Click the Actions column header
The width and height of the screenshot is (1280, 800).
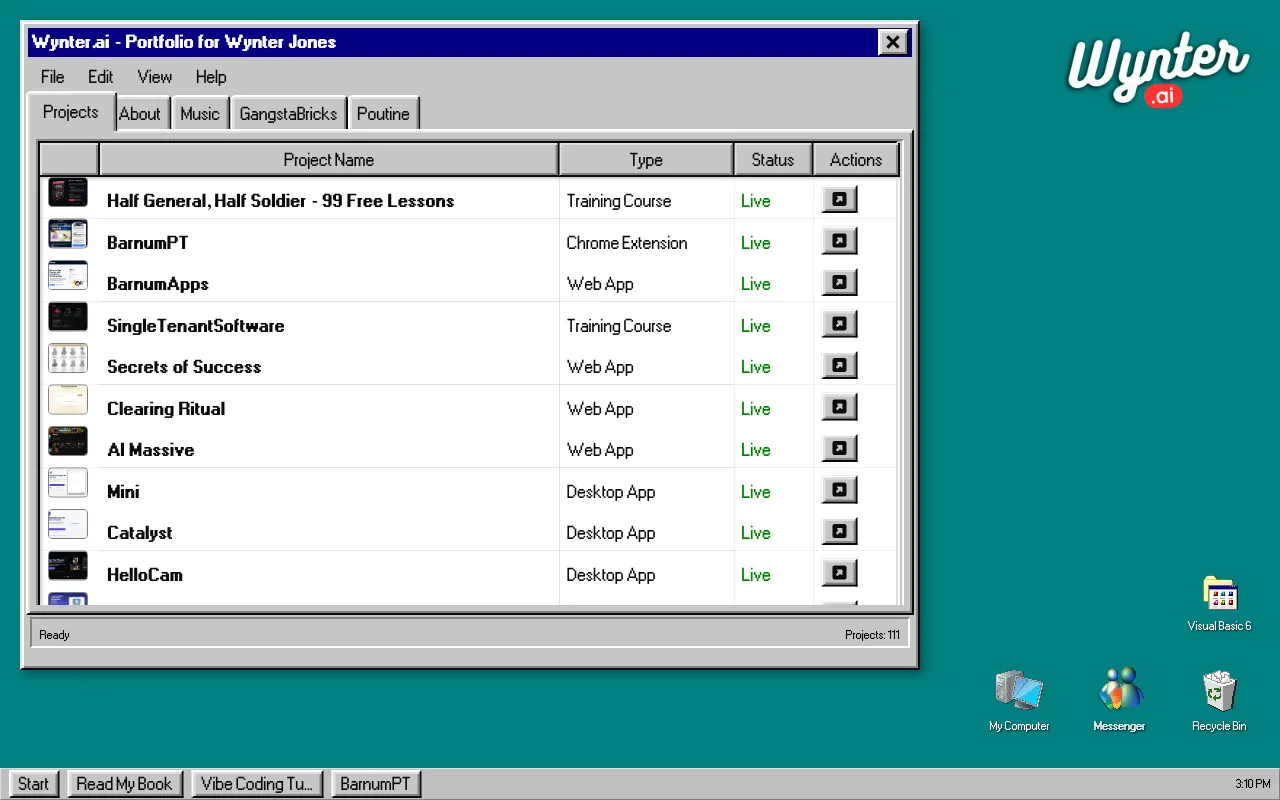pos(856,160)
